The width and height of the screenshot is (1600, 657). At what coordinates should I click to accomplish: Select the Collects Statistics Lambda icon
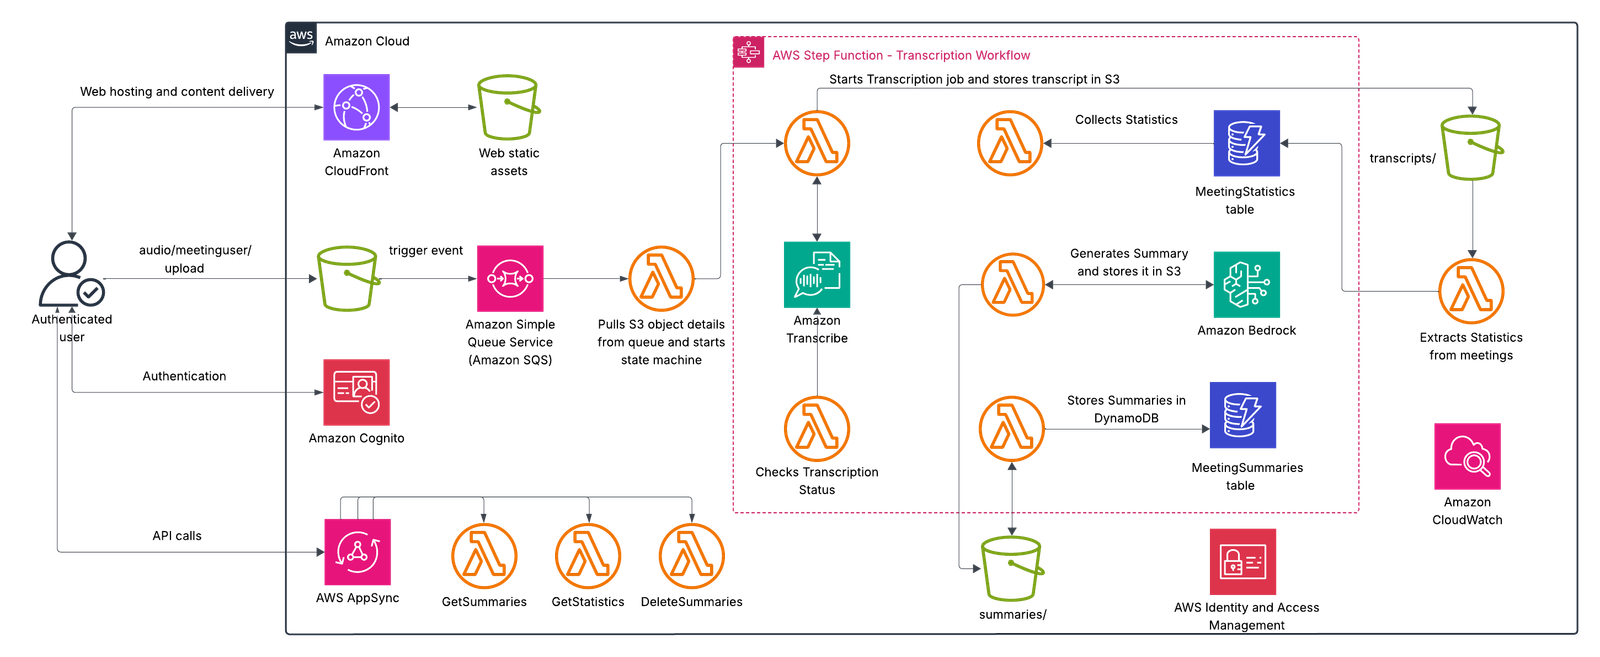(1010, 143)
